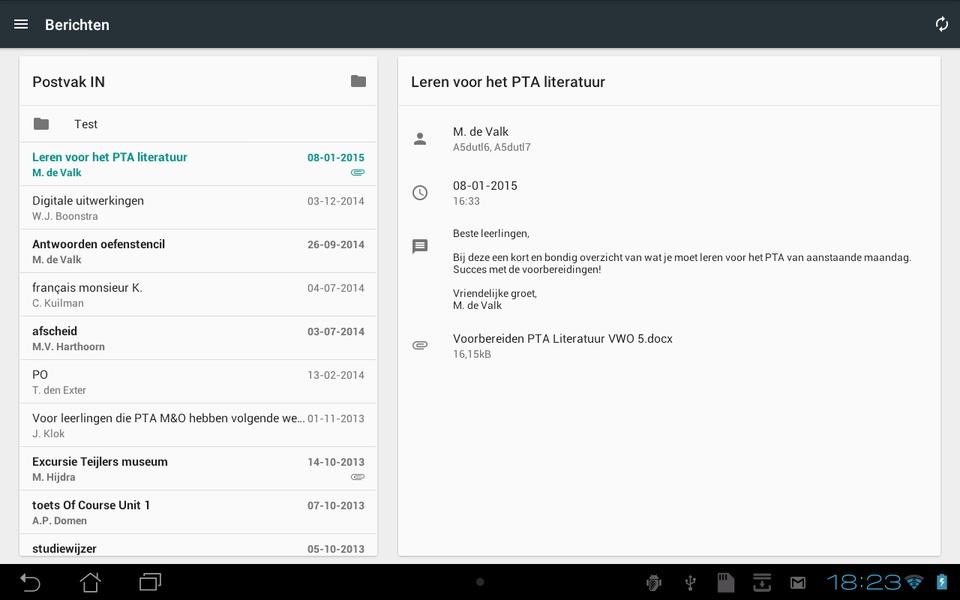Open the PO message from T. den Exter

click(x=198, y=381)
